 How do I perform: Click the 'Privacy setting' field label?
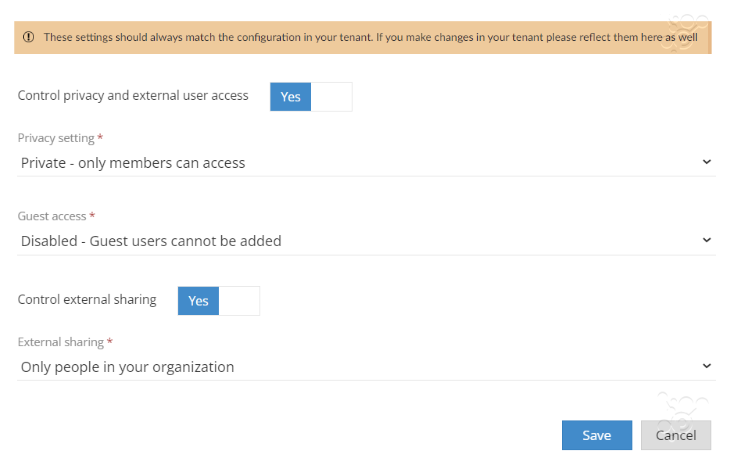pyautogui.click(x=56, y=138)
